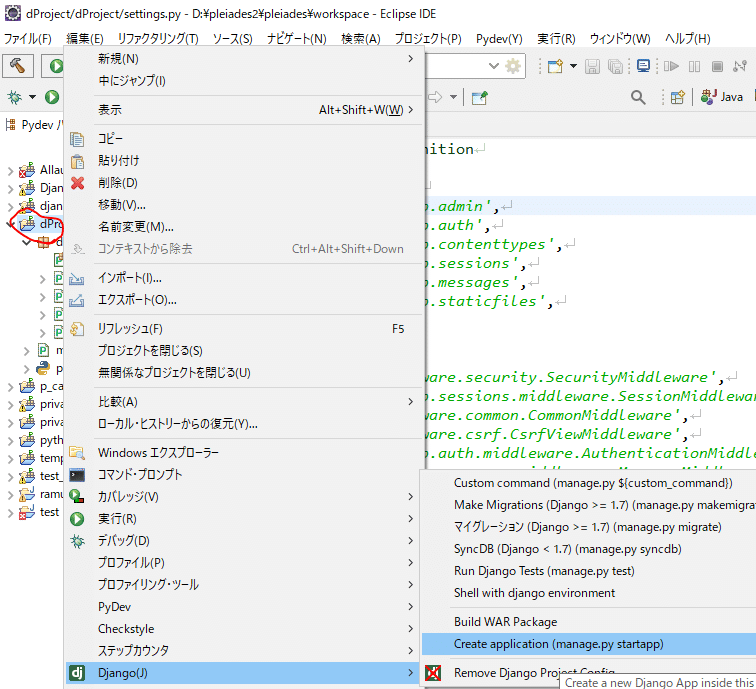Click the bug debug icon in toolbar

tap(14, 97)
